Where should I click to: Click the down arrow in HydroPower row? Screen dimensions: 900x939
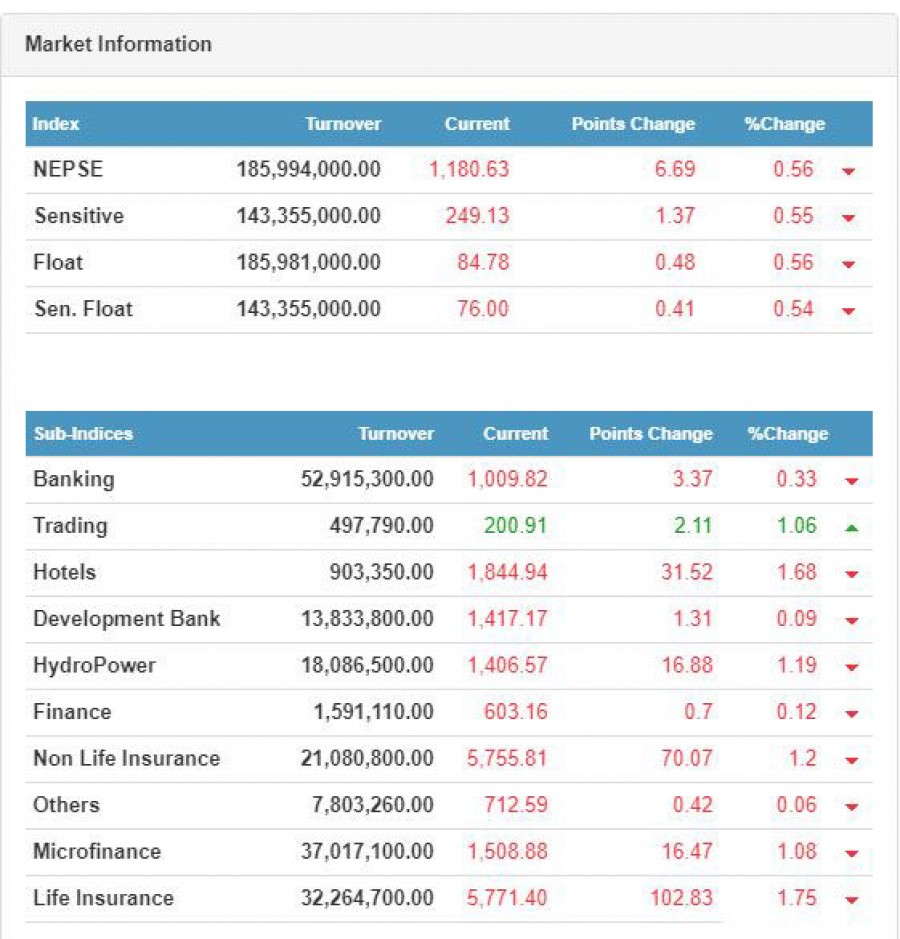[x=851, y=667]
